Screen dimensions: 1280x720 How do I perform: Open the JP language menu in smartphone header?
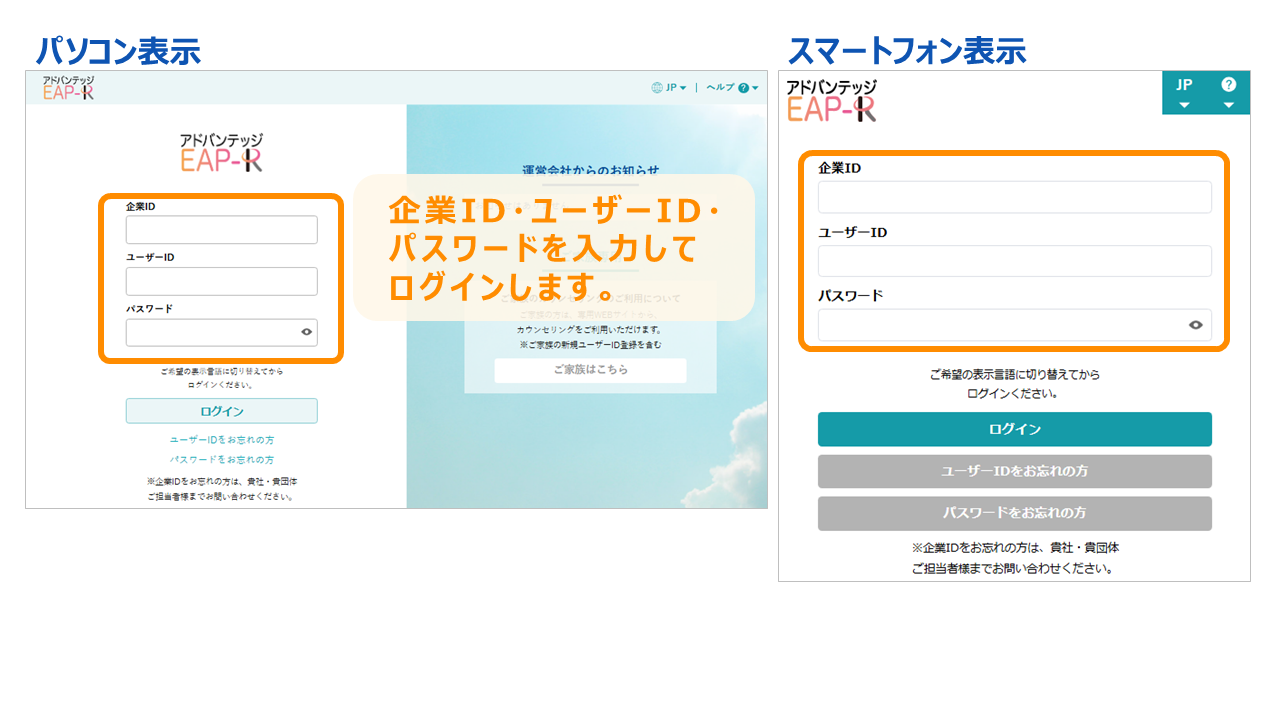[x=1184, y=93]
